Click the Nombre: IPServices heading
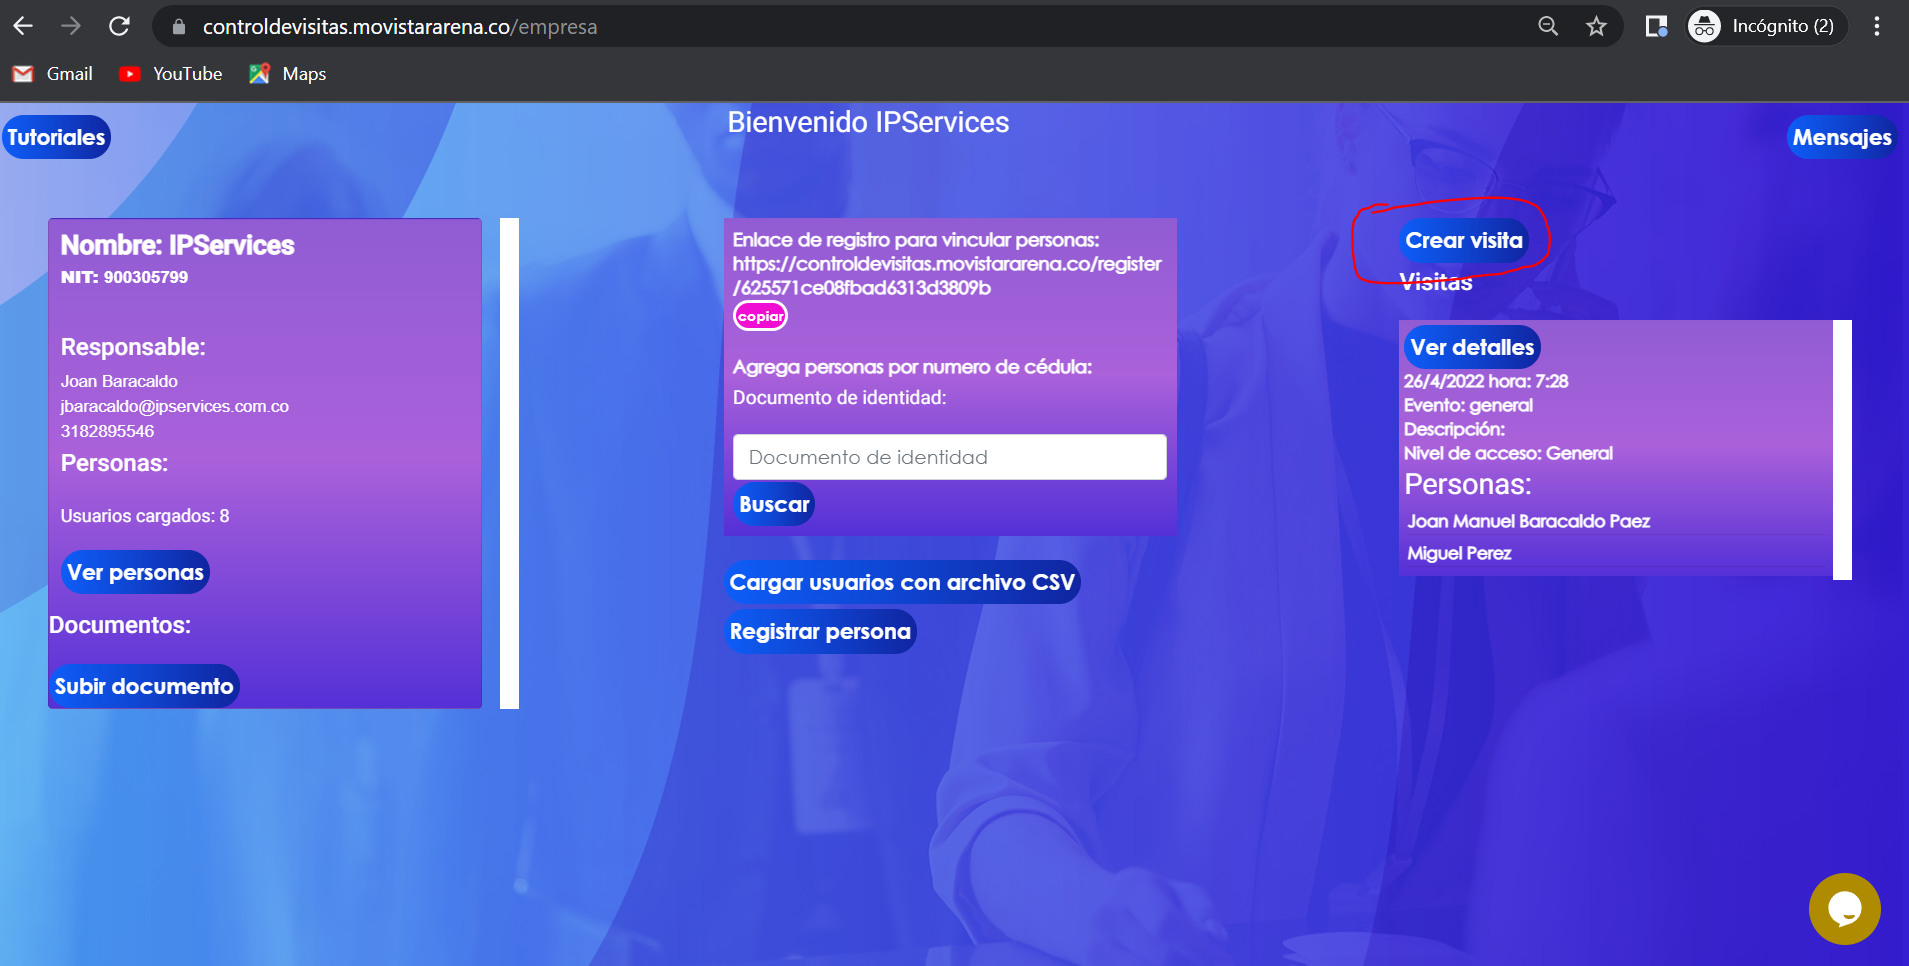 [177, 245]
